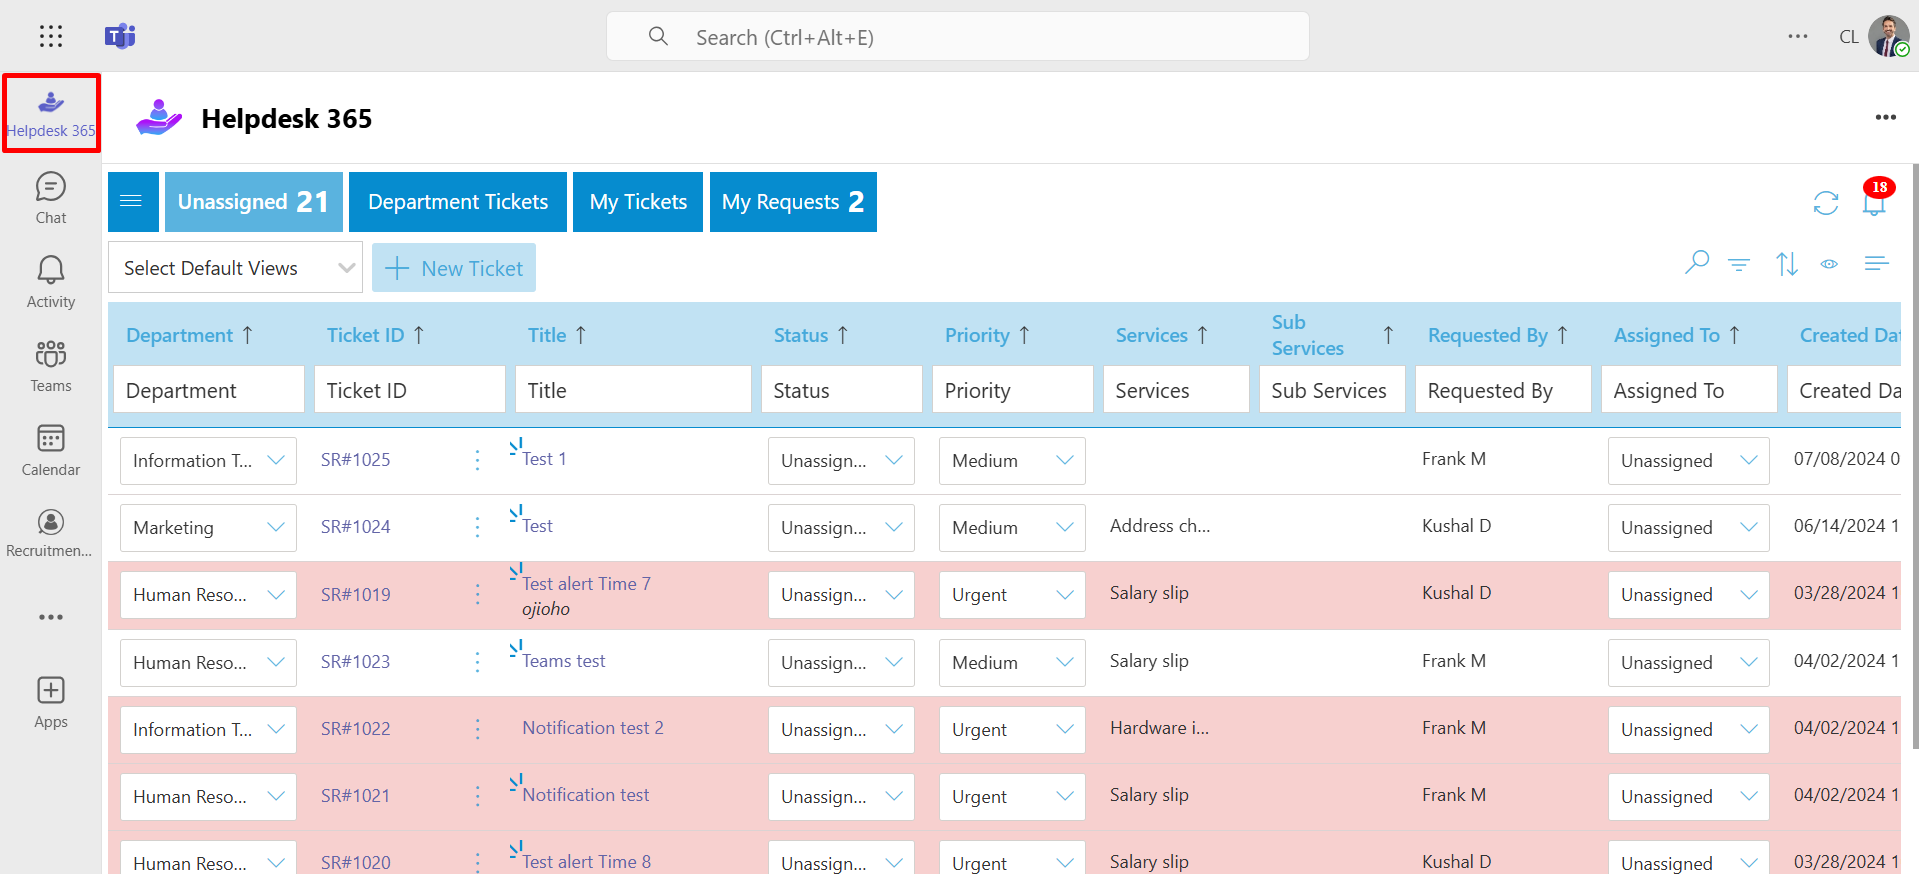Open Chat in the sidebar

click(x=51, y=198)
